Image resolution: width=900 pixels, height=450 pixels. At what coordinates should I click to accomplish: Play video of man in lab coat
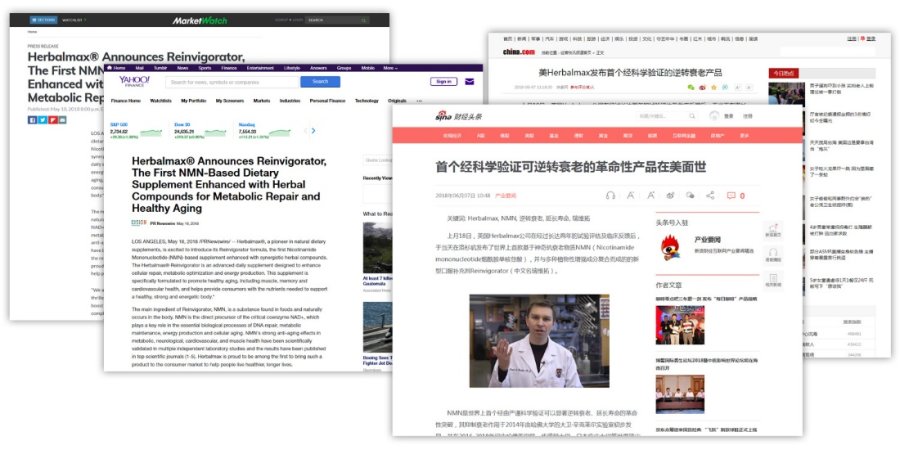pyautogui.click(x=539, y=341)
